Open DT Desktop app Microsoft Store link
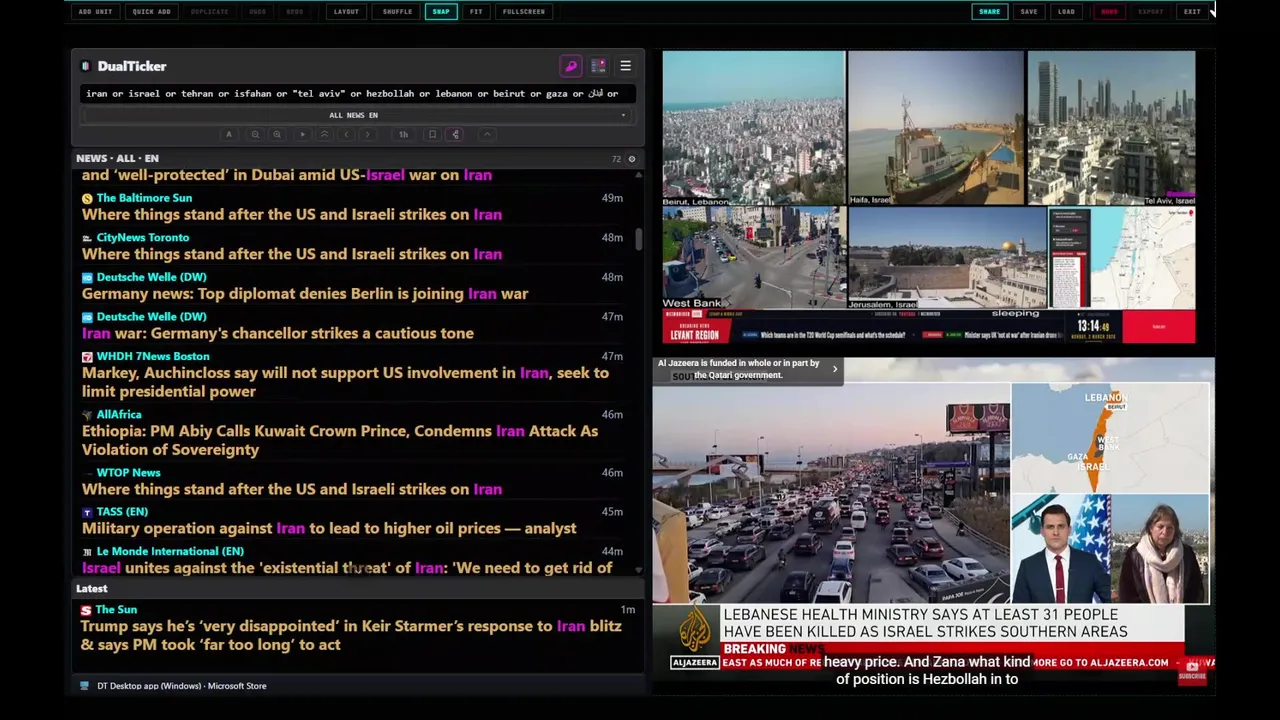This screenshot has height=720, width=1280. click(181, 686)
